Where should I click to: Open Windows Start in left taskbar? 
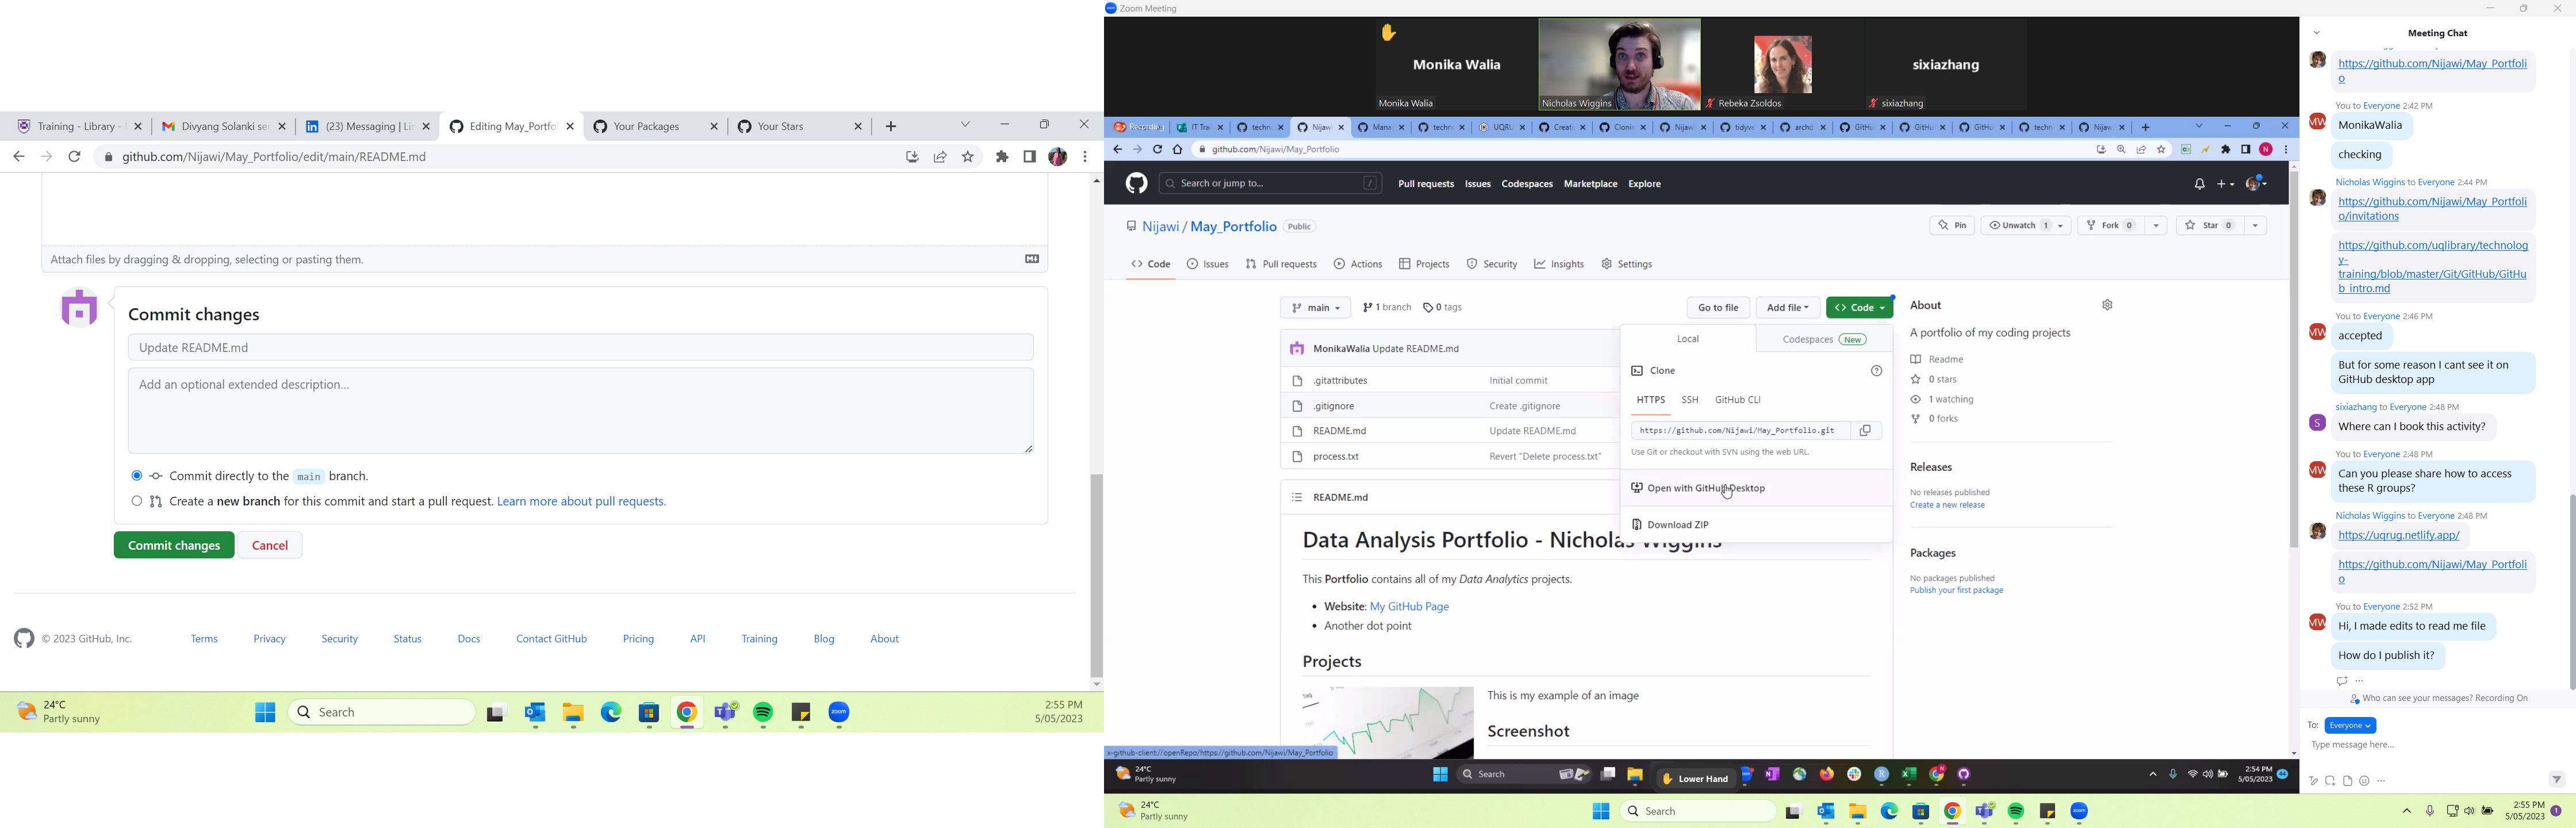pos(265,712)
